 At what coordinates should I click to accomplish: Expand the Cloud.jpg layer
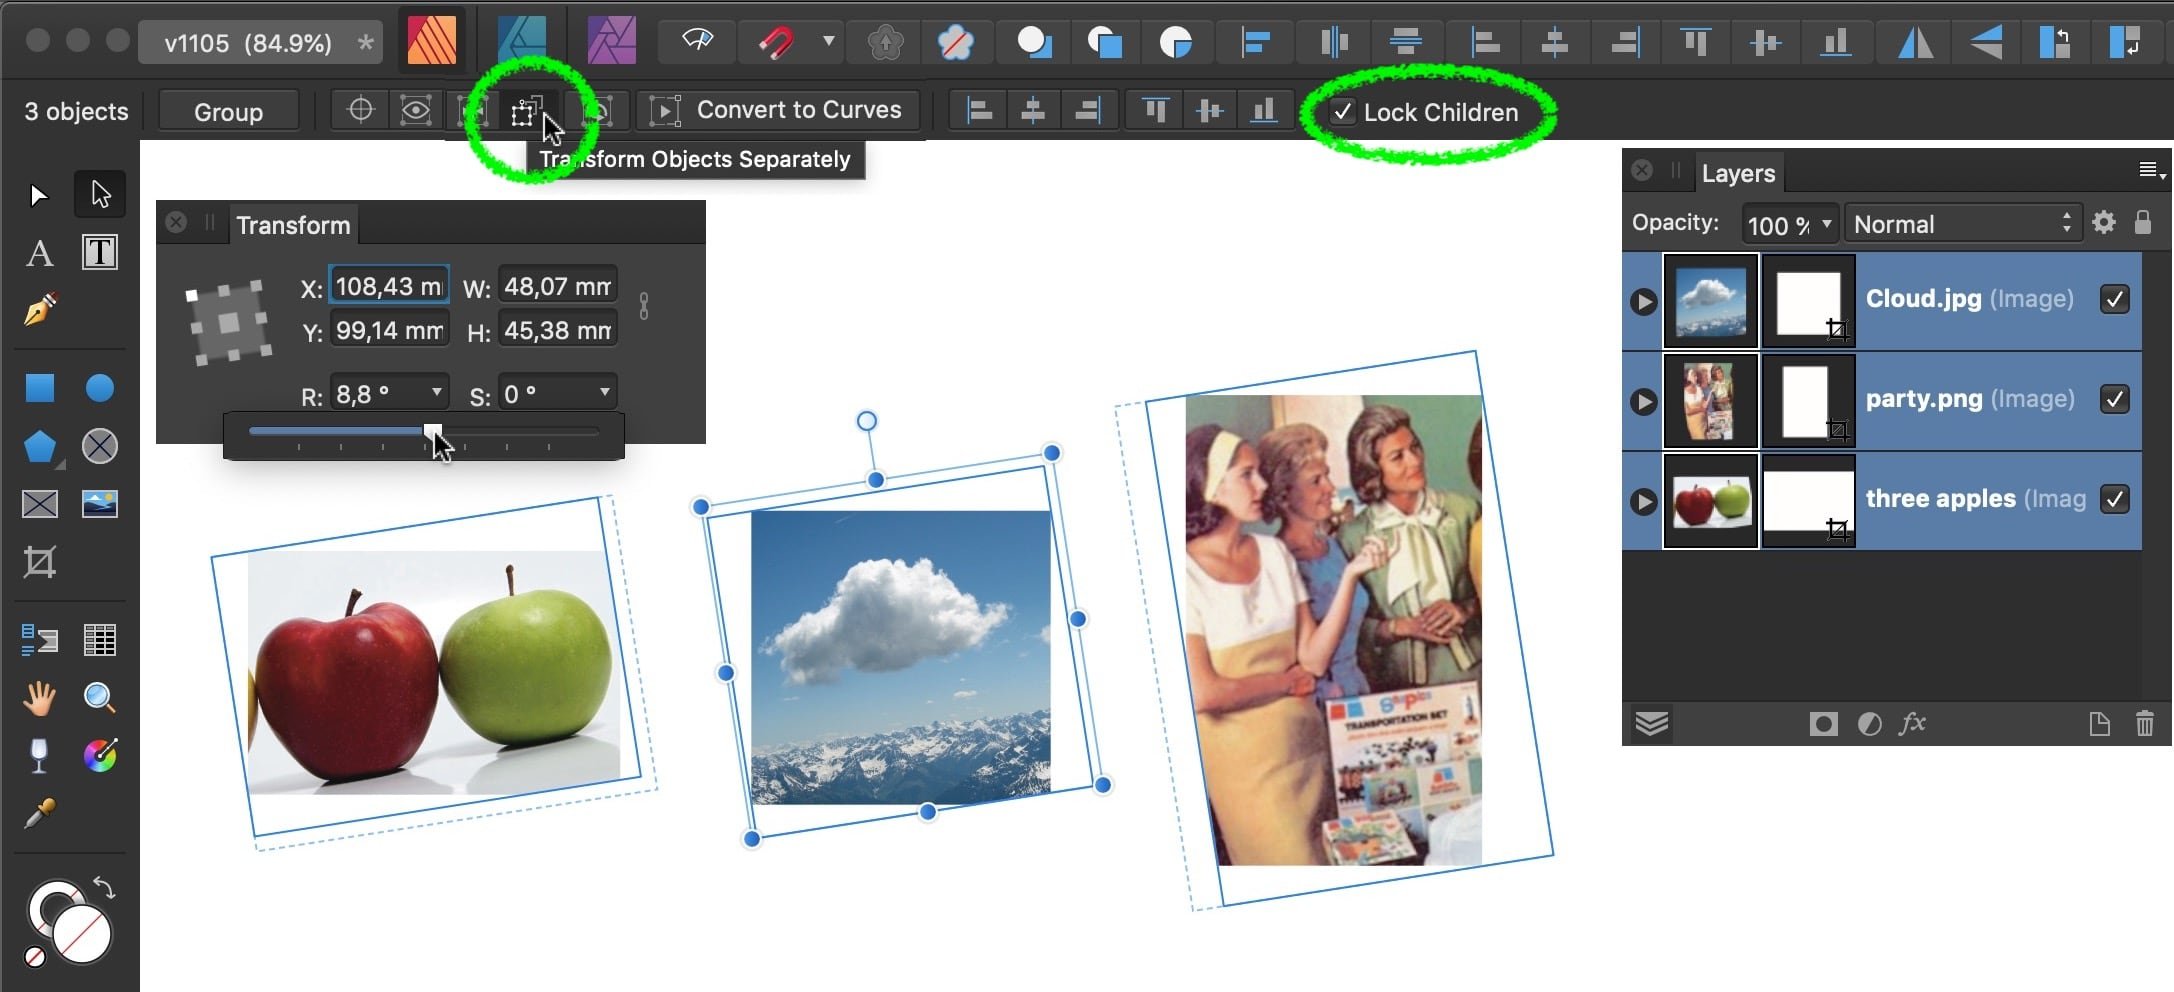(1643, 301)
